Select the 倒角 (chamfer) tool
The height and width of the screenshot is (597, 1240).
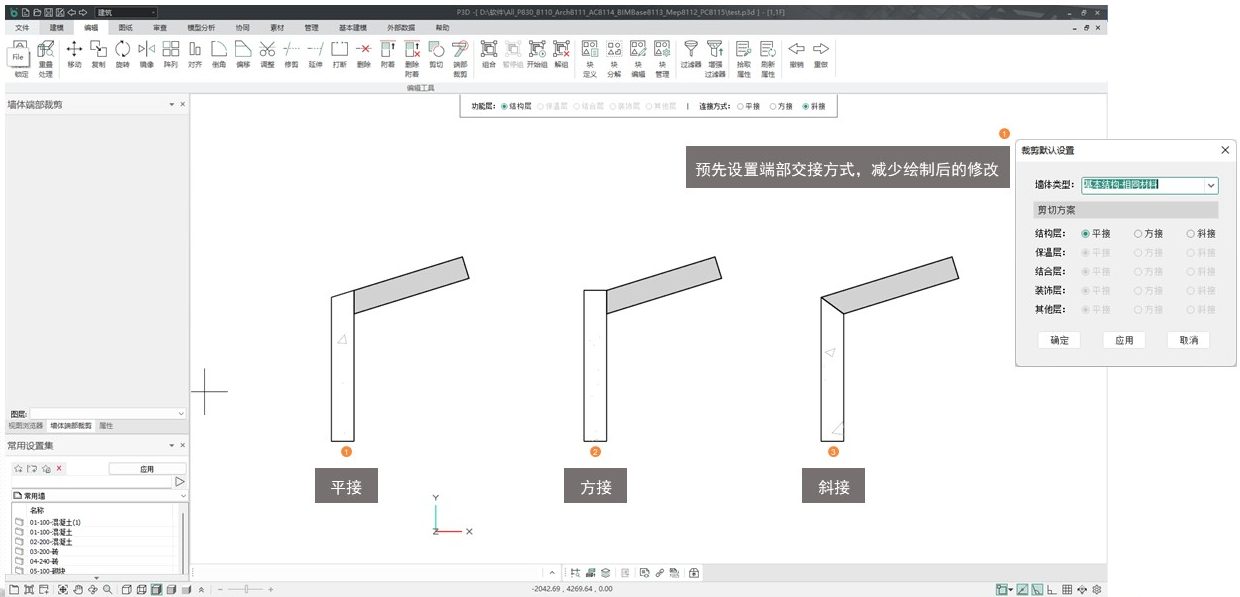(219, 55)
